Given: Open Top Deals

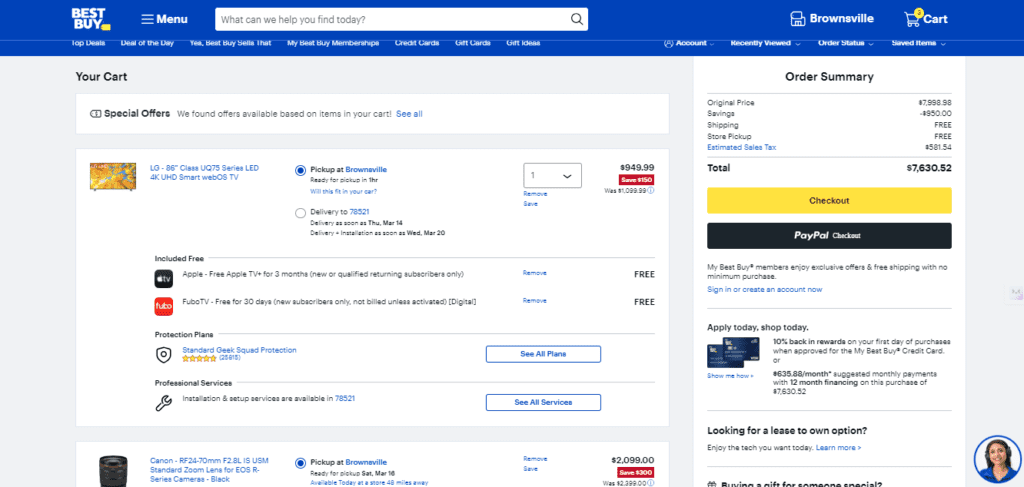Looking at the screenshot, I should [88, 43].
